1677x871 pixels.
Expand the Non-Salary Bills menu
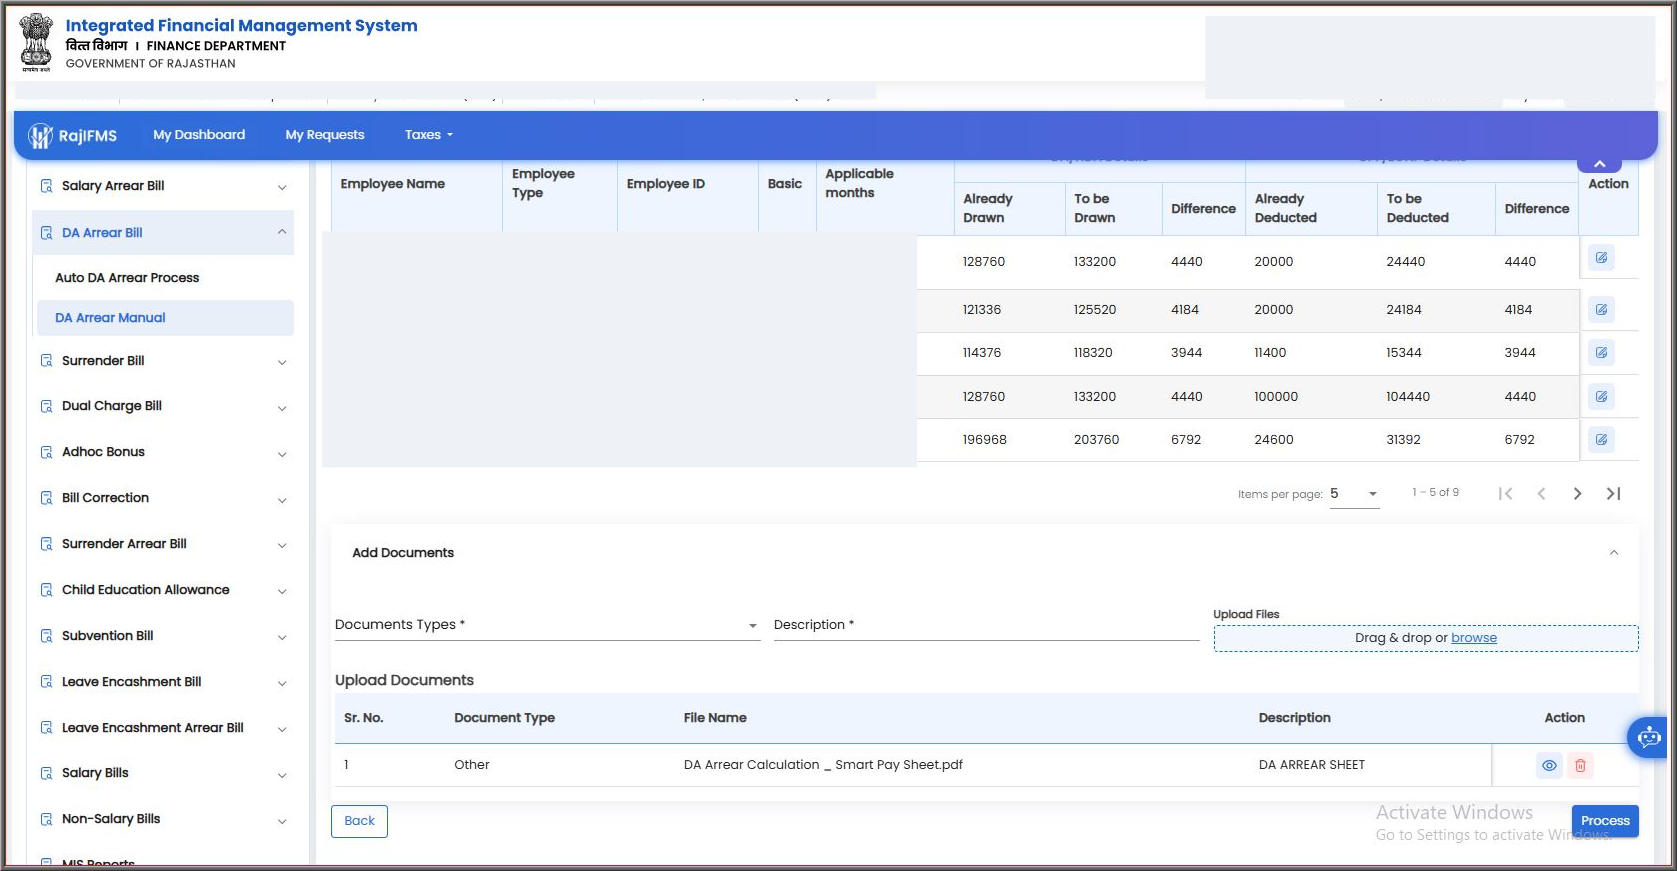coord(282,821)
